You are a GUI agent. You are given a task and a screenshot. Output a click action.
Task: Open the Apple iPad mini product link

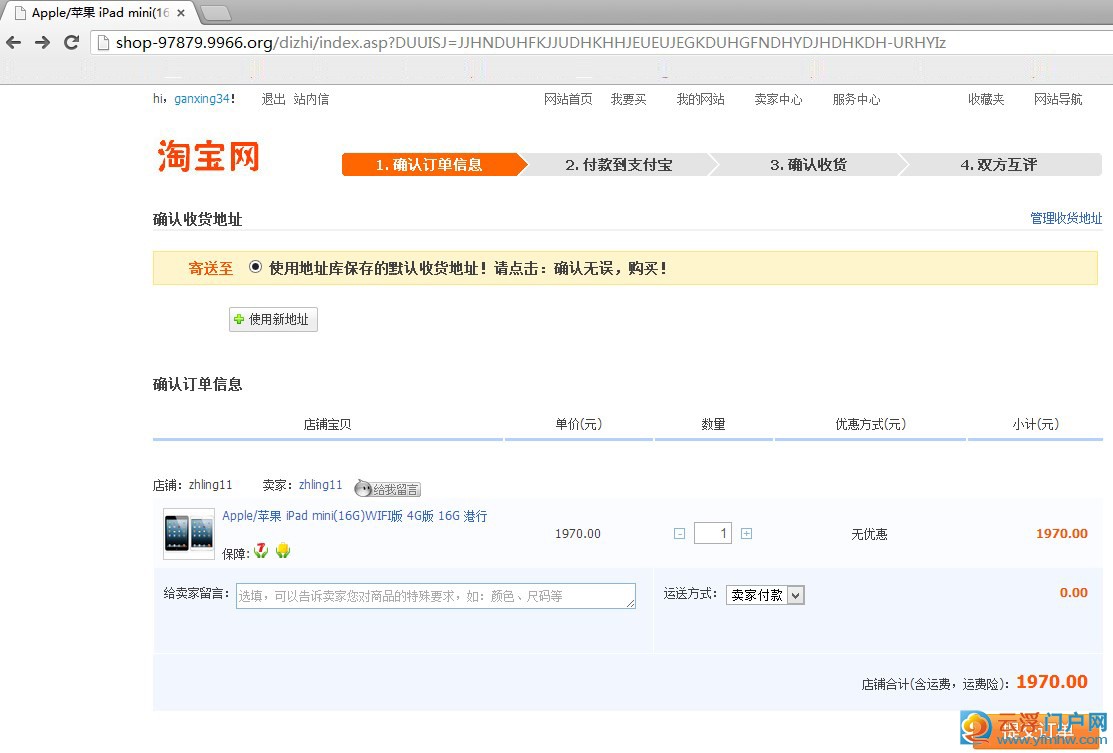coord(352,515)
